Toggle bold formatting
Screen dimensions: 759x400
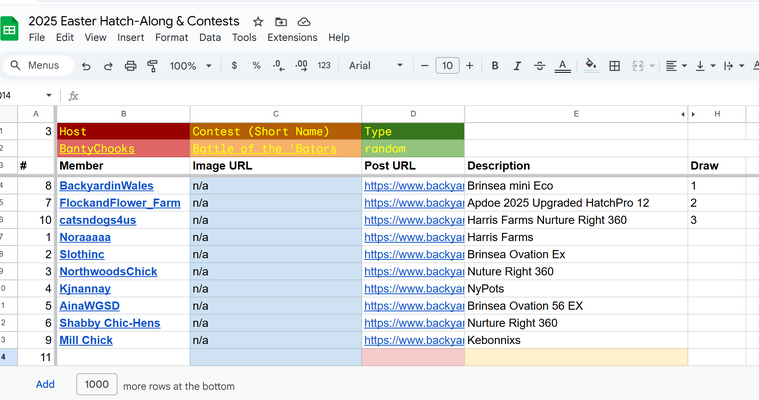[x=495, y=65]
